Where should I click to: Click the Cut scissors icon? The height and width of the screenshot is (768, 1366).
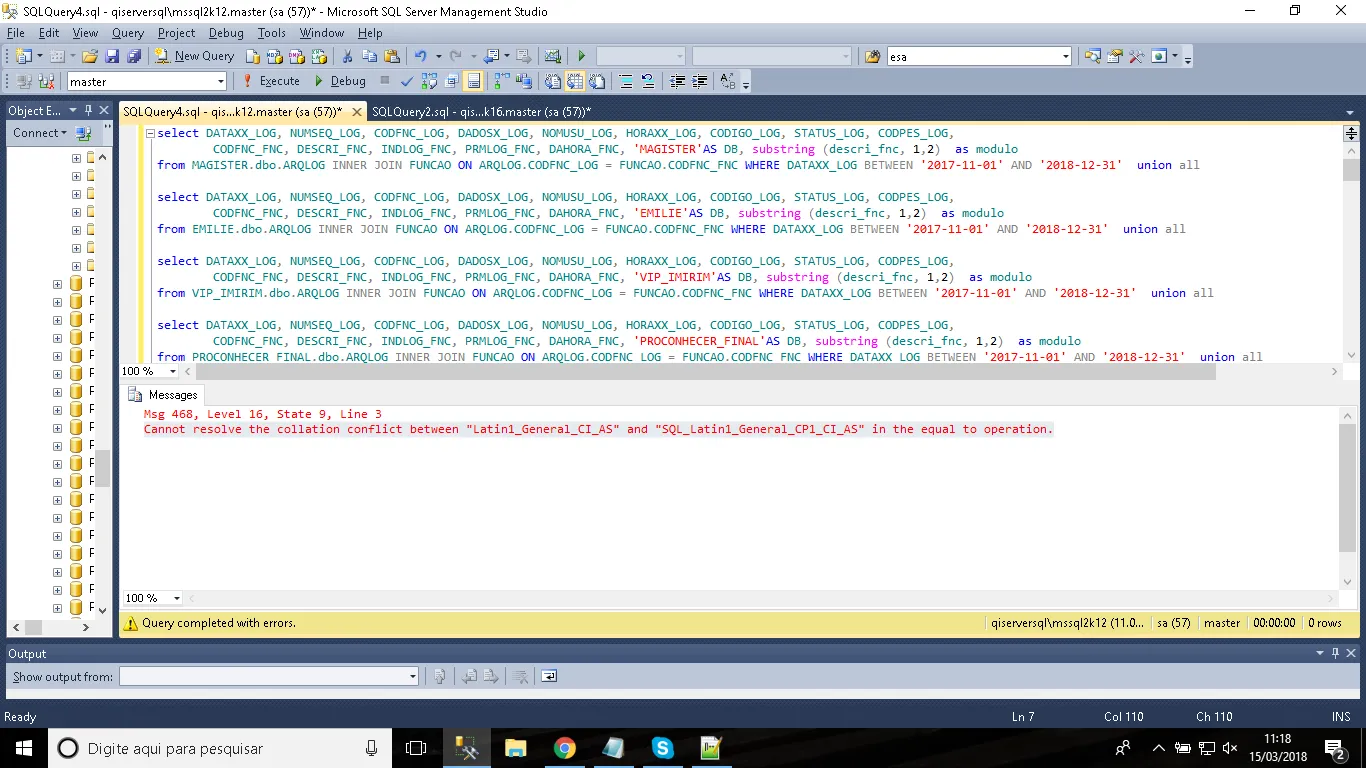pos(347,56)
